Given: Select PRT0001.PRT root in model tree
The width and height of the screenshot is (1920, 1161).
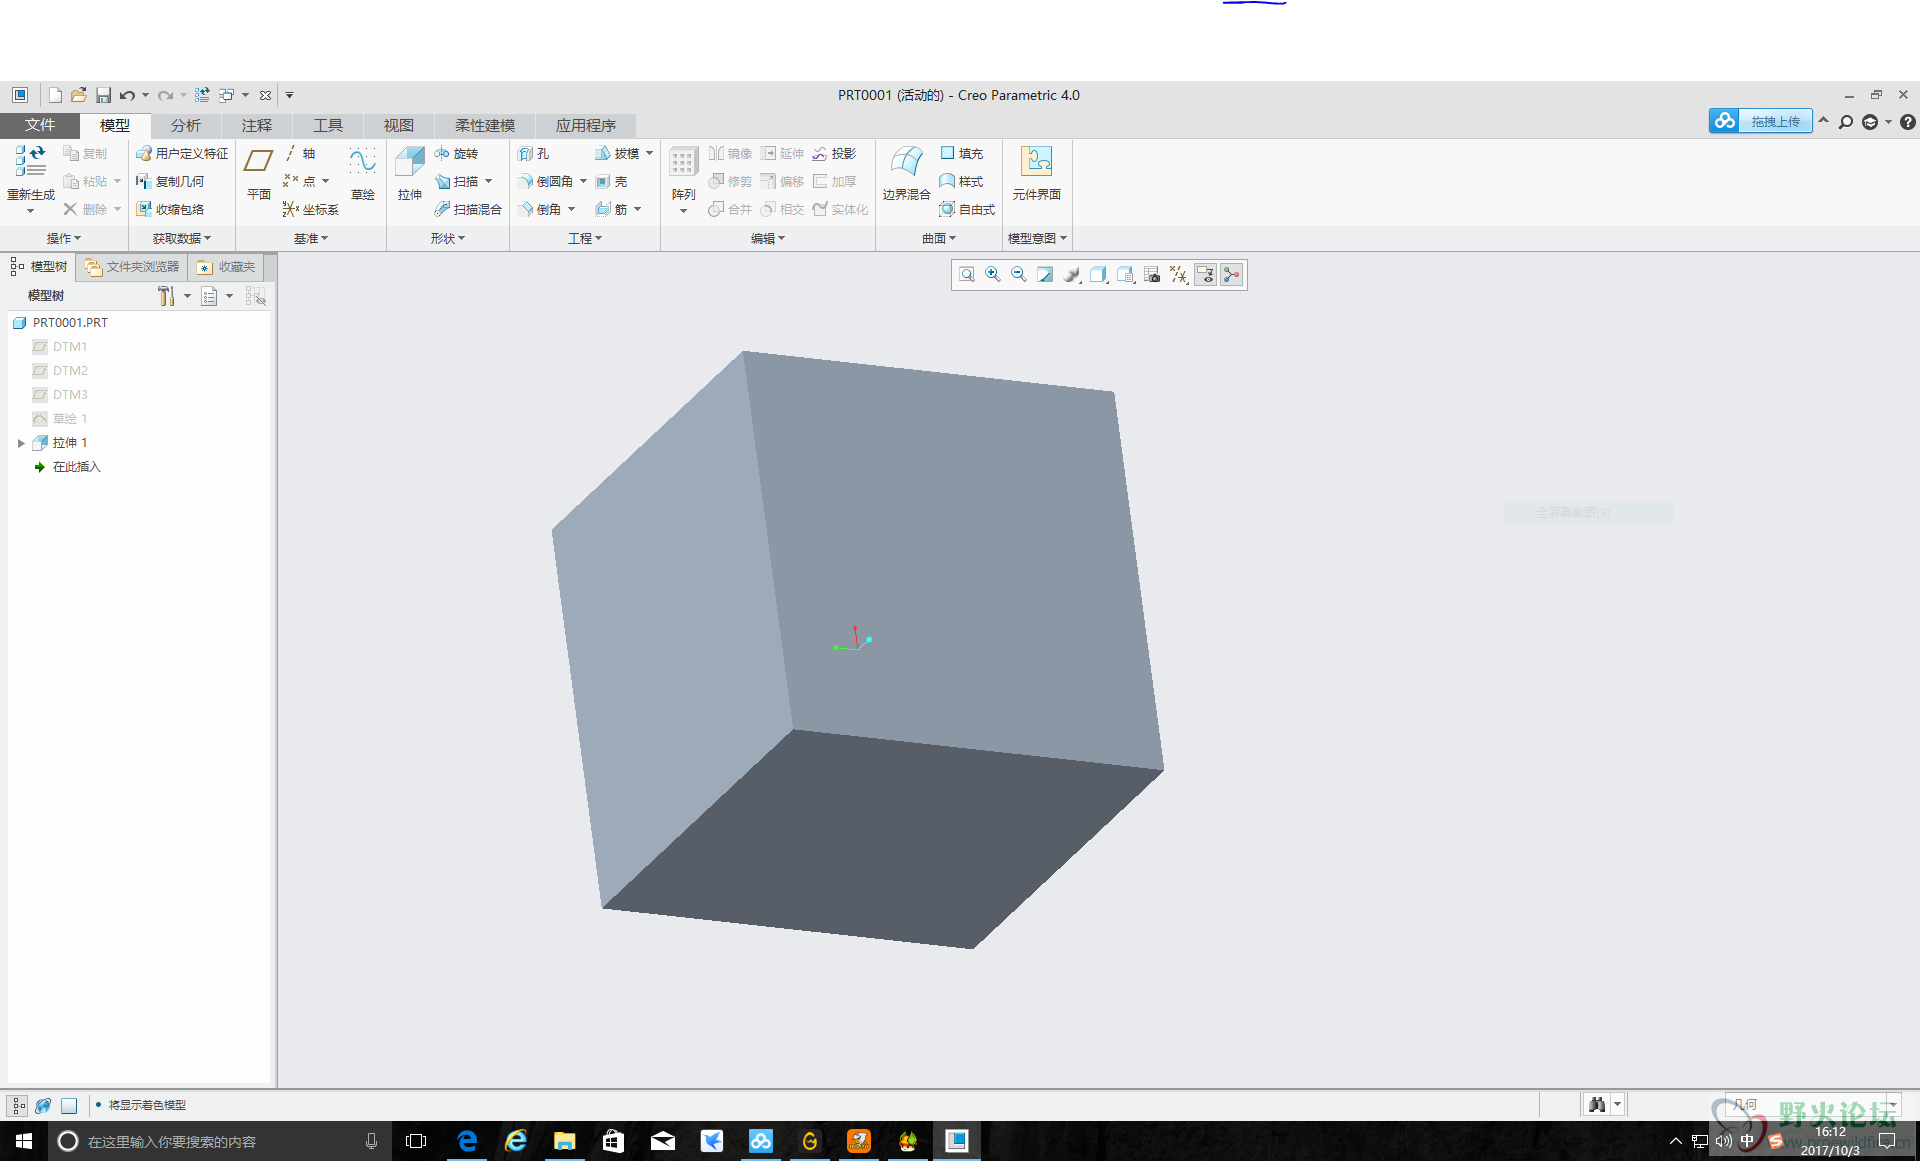Looking at the screenshot, I should (60, 323).
